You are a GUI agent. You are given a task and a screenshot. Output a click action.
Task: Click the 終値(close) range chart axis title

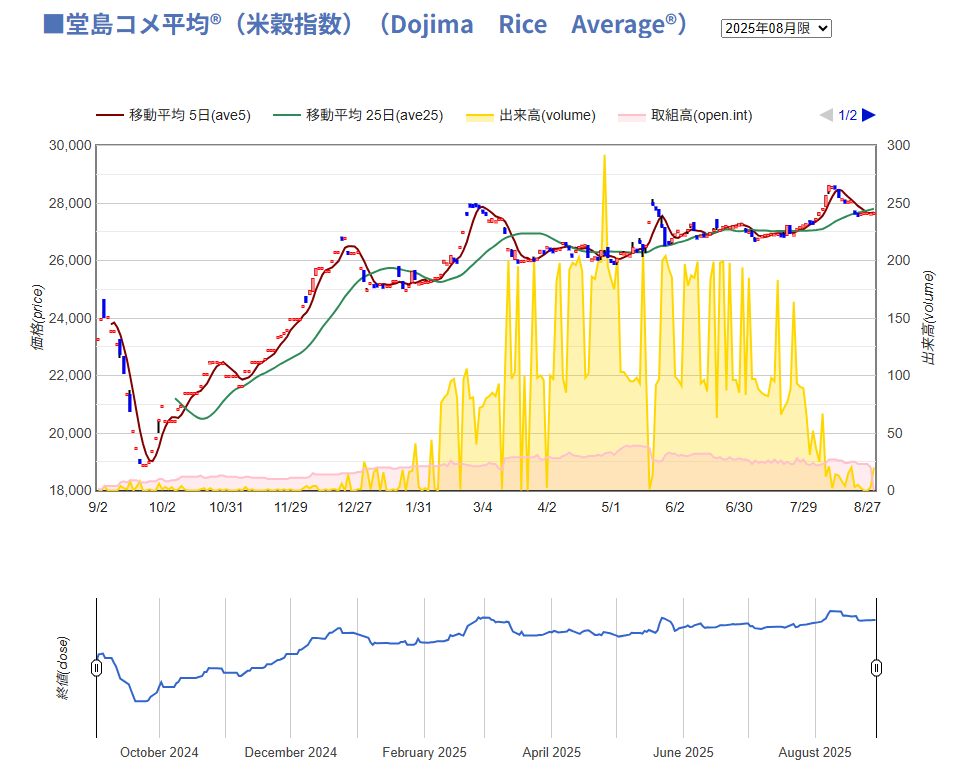coord(62,668)
